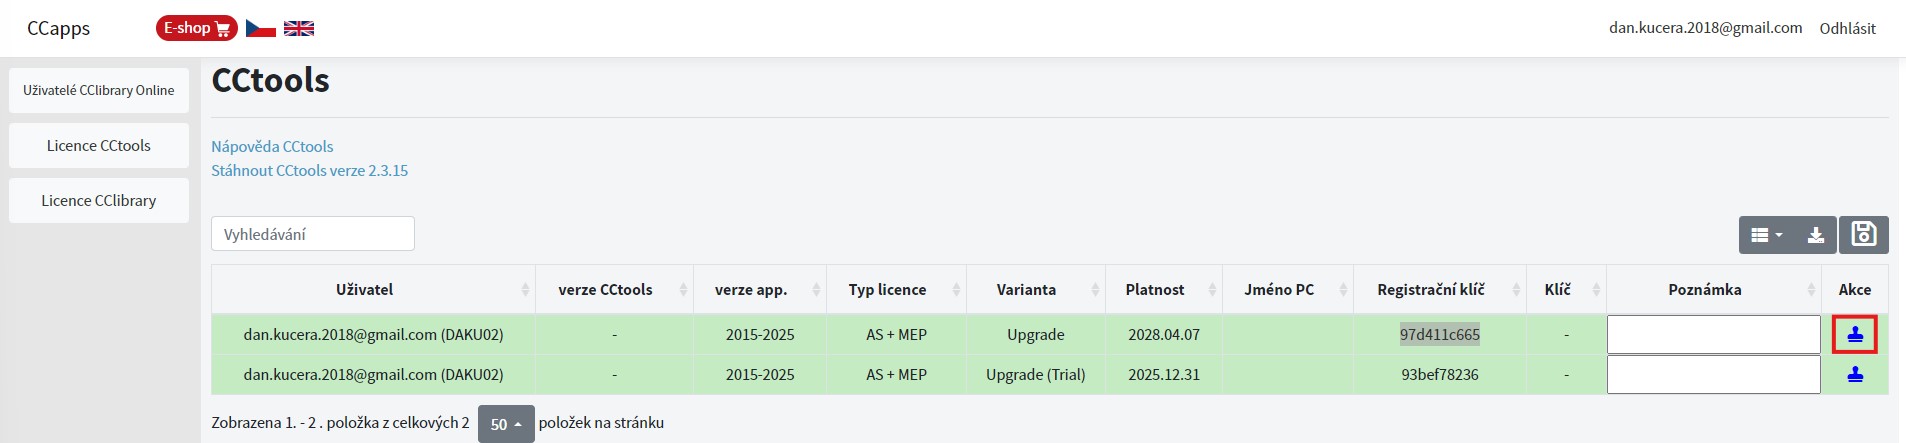Screen dimensions: 1906x443
Task: Click Stáhnout CCtools verze 2.3.15 link
Action: (309, 170)
